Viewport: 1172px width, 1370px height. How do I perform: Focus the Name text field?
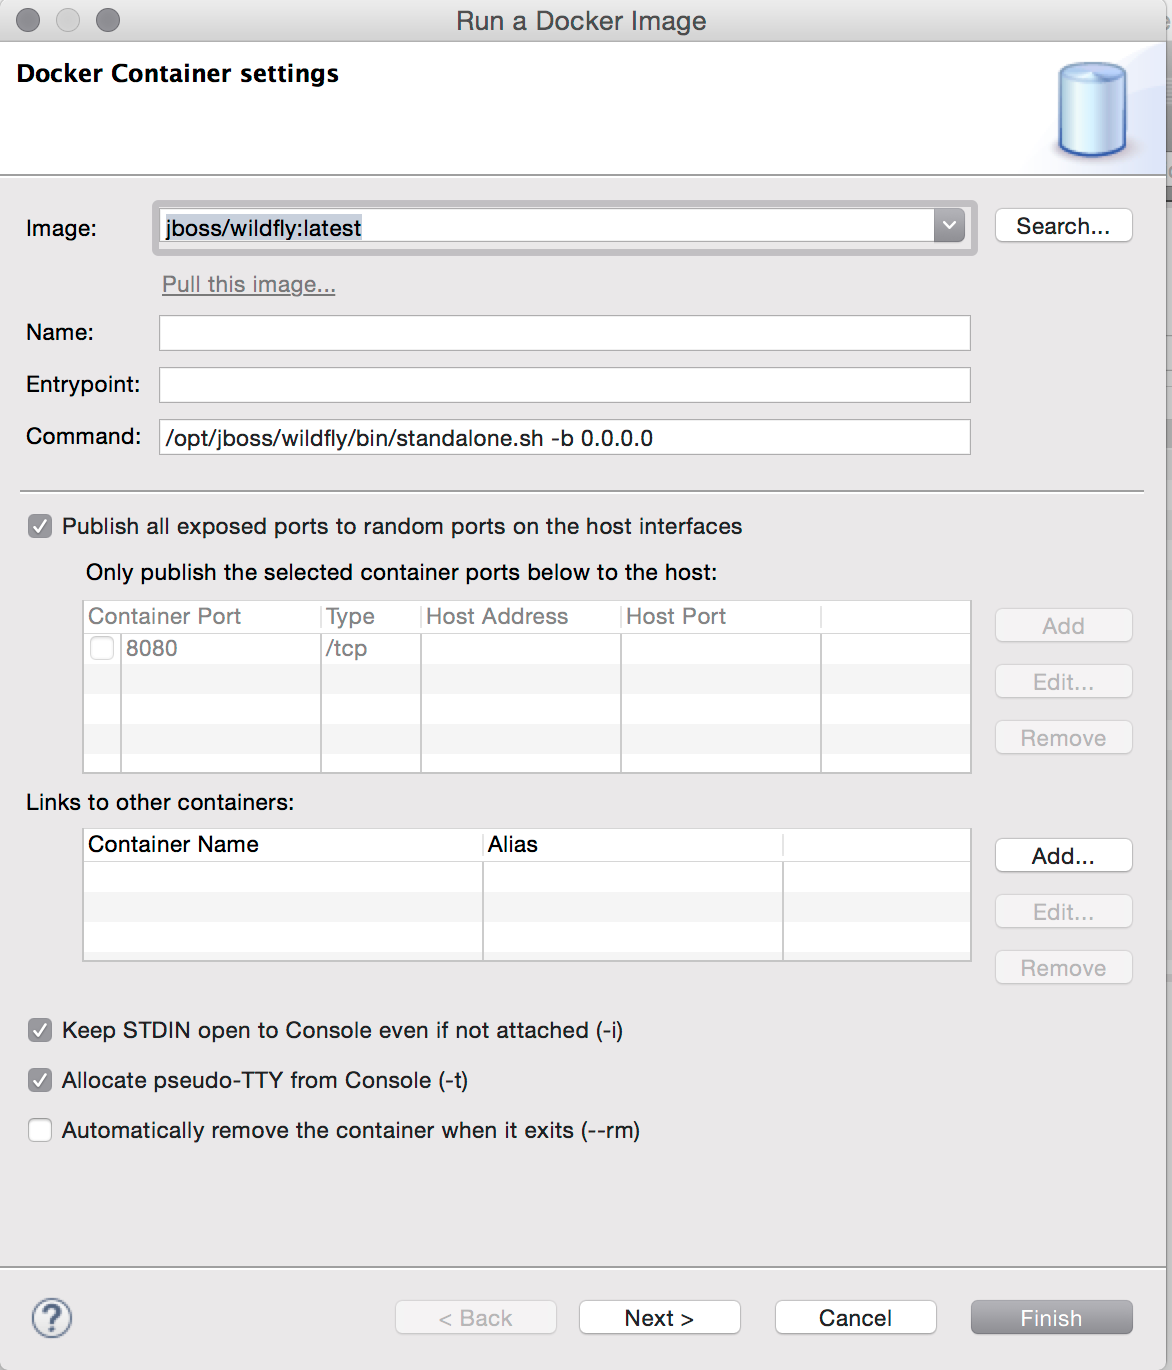564,333
